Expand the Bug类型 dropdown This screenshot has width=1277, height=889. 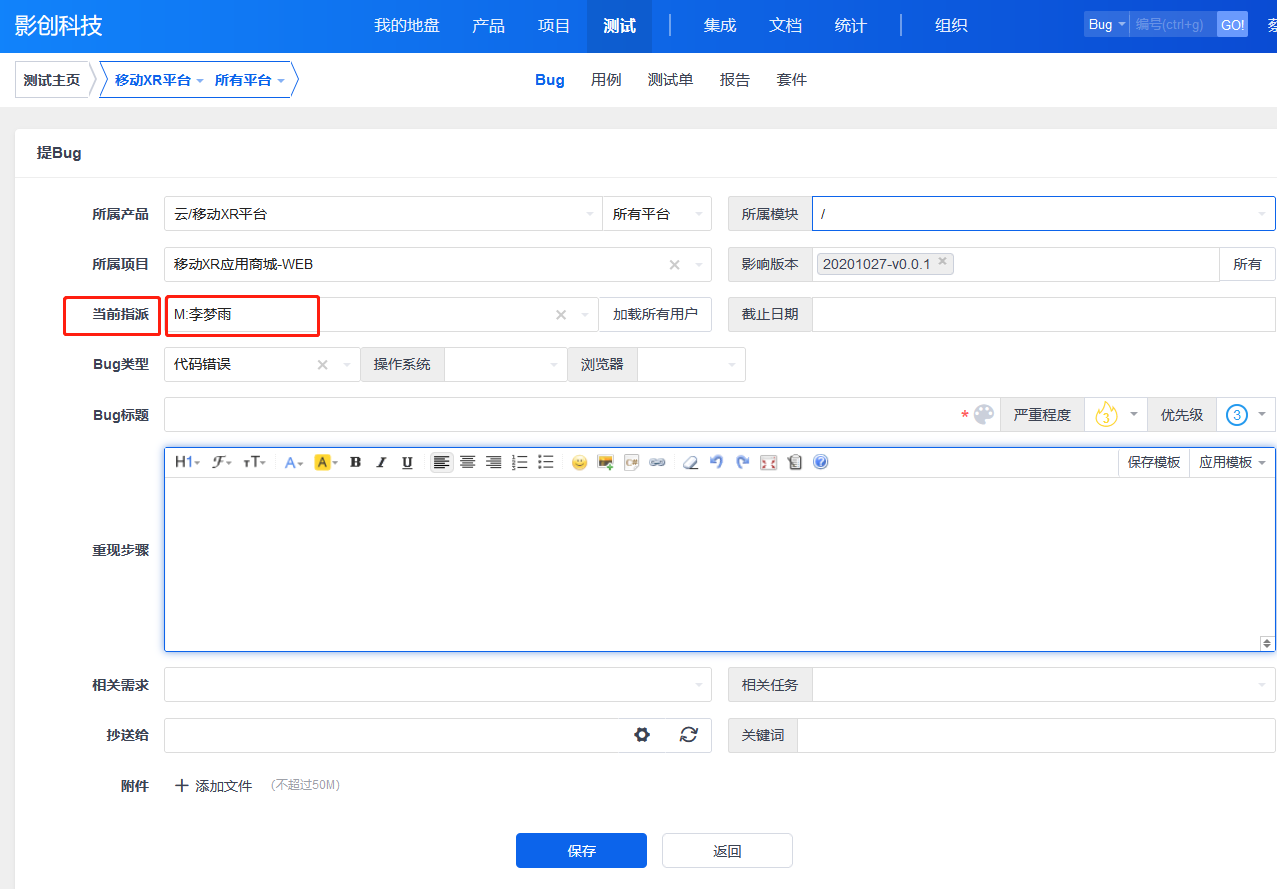coord(347,365)
